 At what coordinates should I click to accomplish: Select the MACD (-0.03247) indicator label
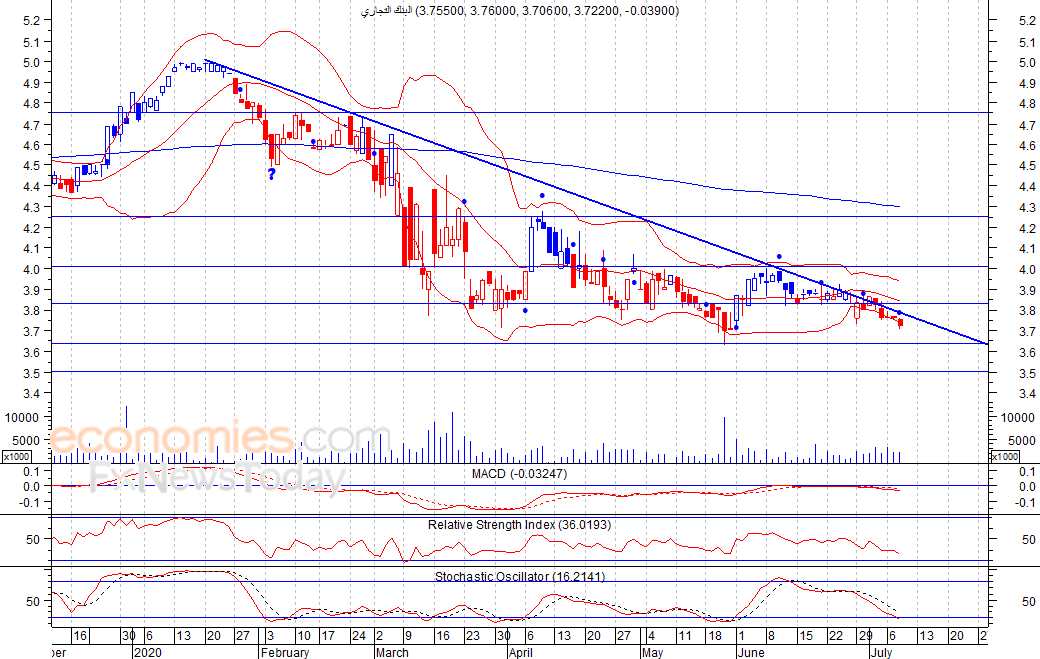(519, 473)
